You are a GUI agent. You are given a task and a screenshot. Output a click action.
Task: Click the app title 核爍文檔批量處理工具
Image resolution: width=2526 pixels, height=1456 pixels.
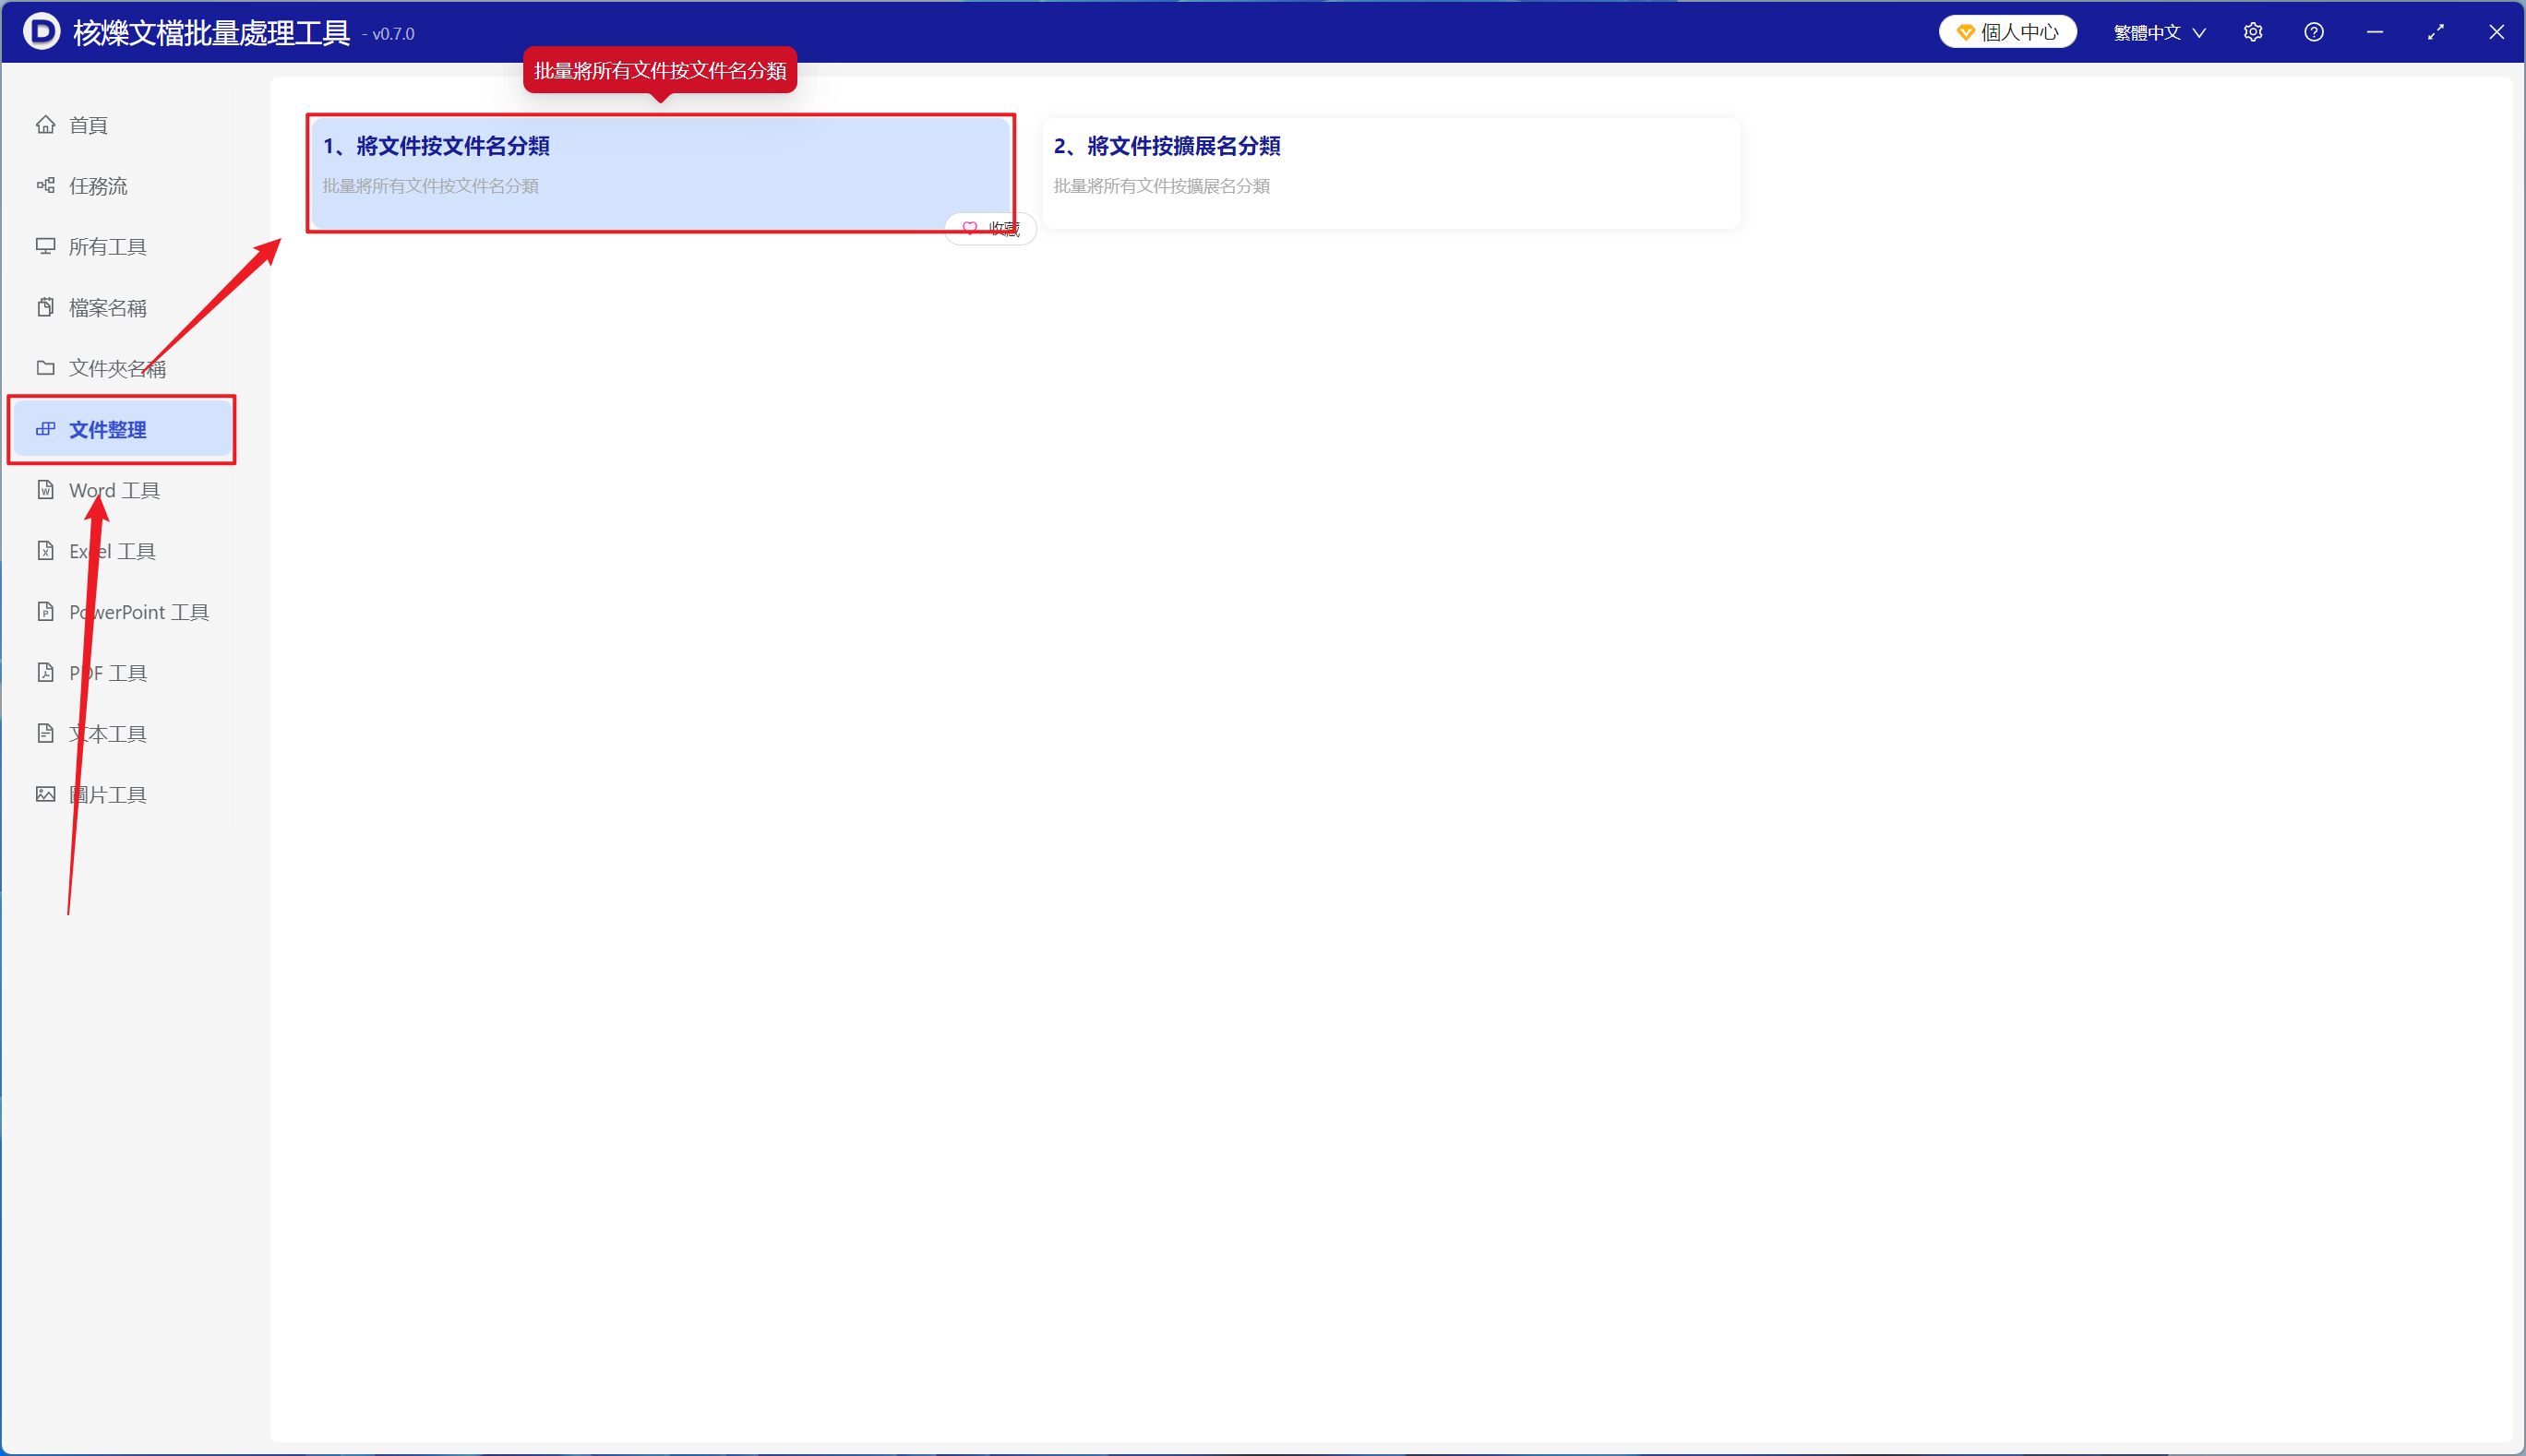coord(211,33)
